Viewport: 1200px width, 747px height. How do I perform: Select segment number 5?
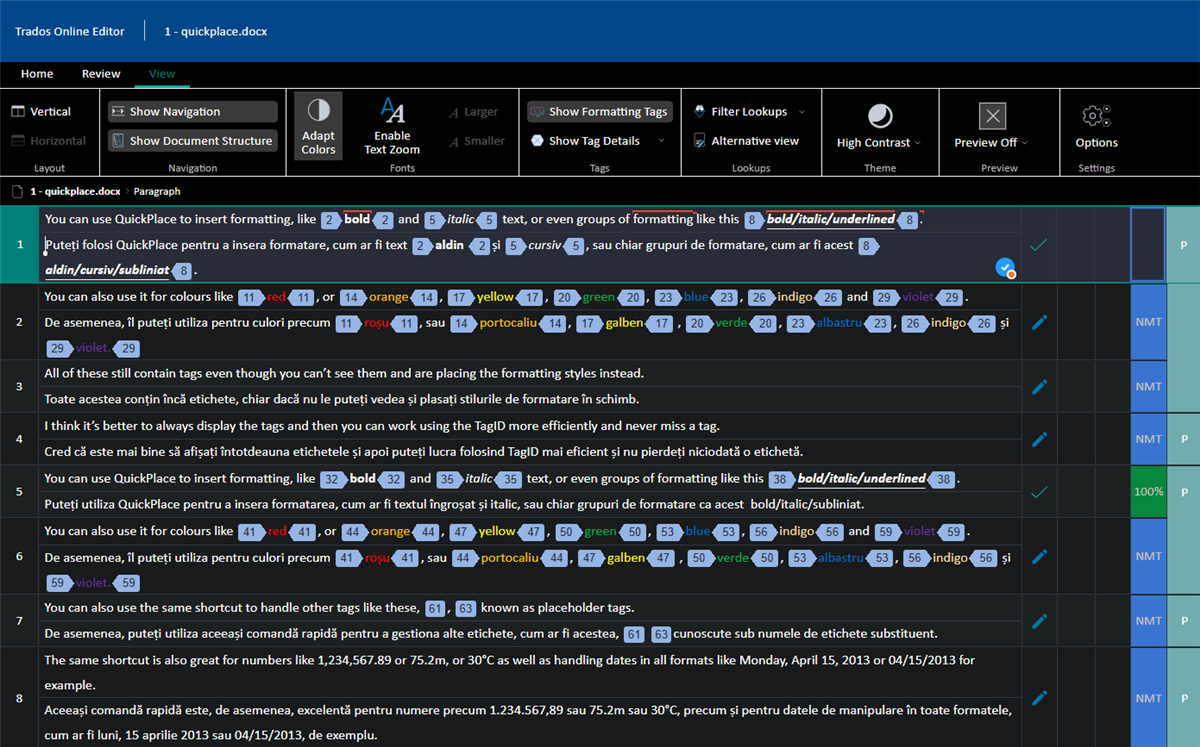[x=19, y=491]
